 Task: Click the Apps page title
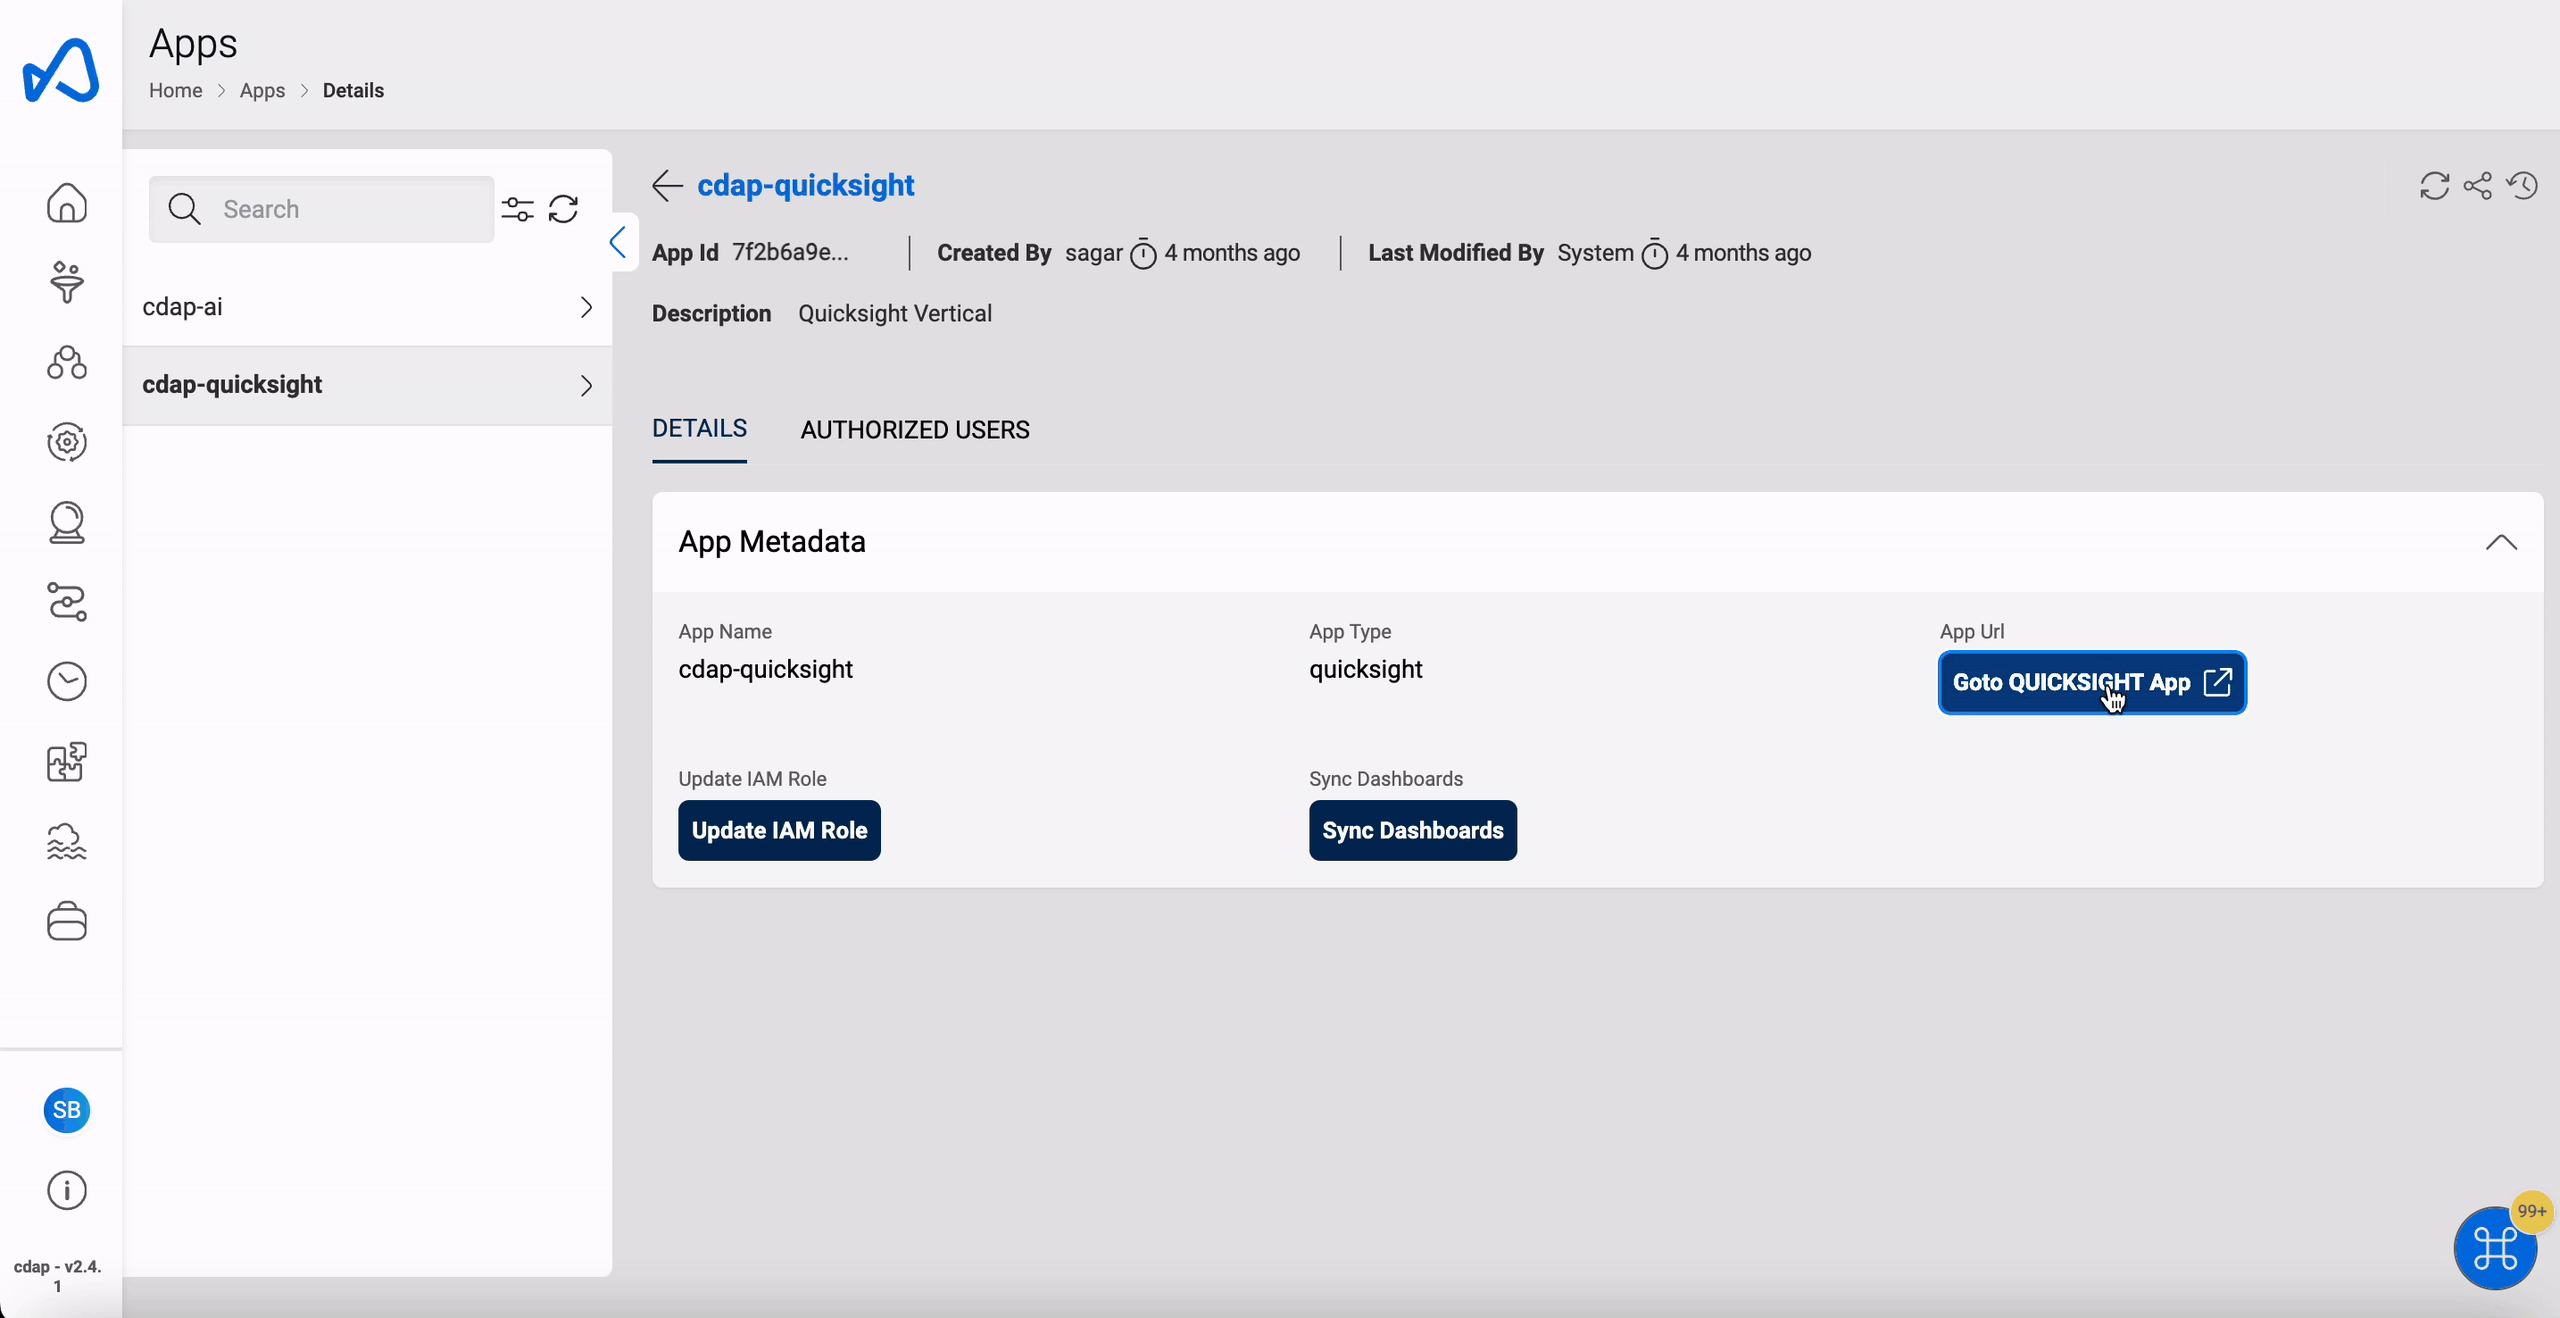pos(193,45)
